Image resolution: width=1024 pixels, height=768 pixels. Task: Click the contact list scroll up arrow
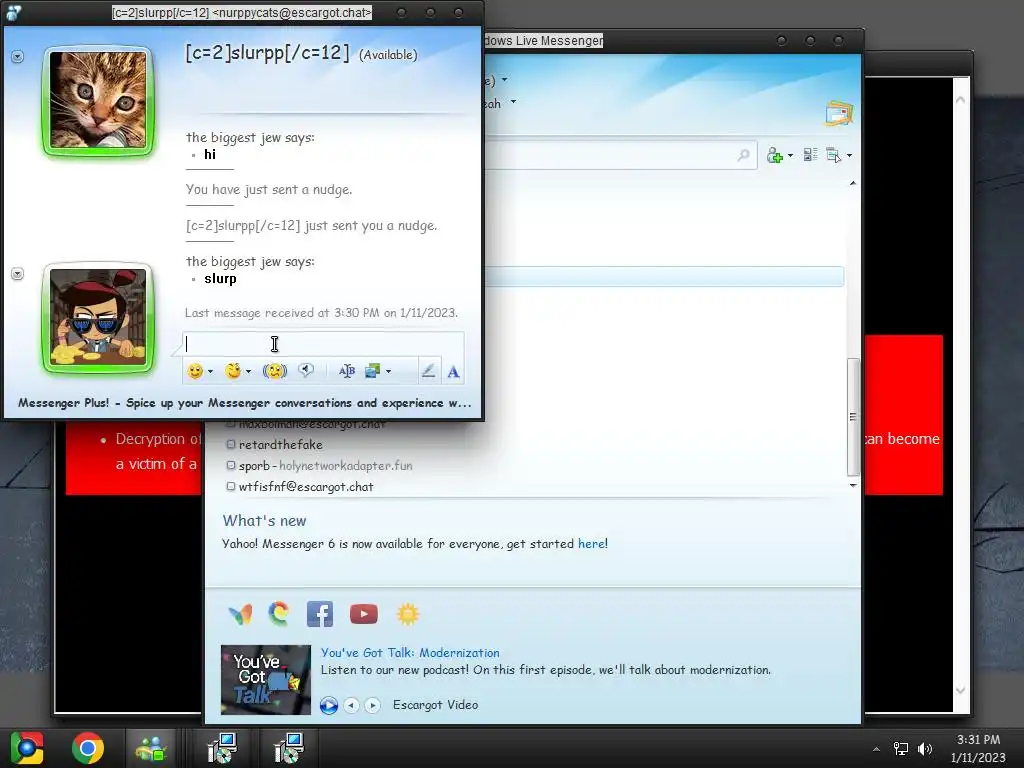tap(853, 184)
